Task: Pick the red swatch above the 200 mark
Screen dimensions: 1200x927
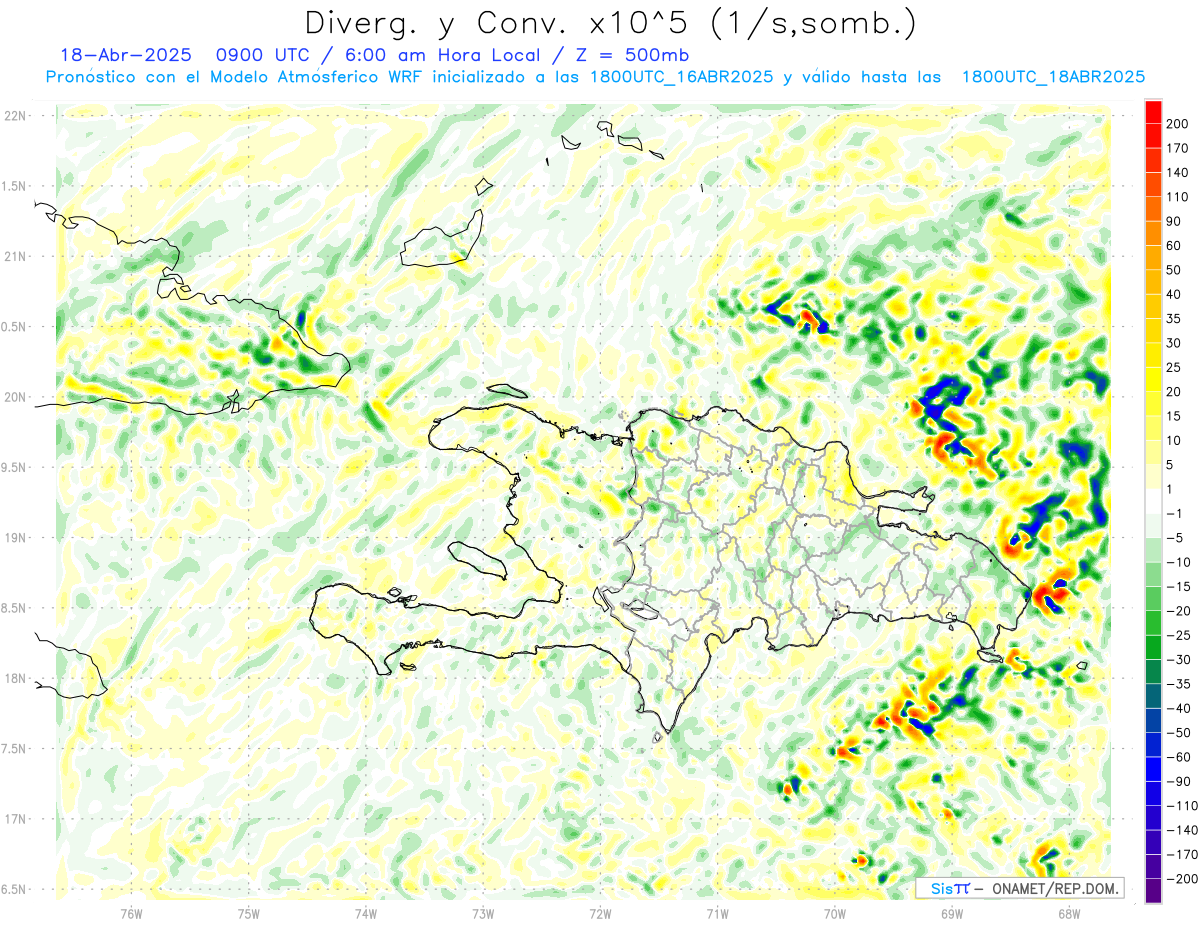Action: click(1153, 112)
